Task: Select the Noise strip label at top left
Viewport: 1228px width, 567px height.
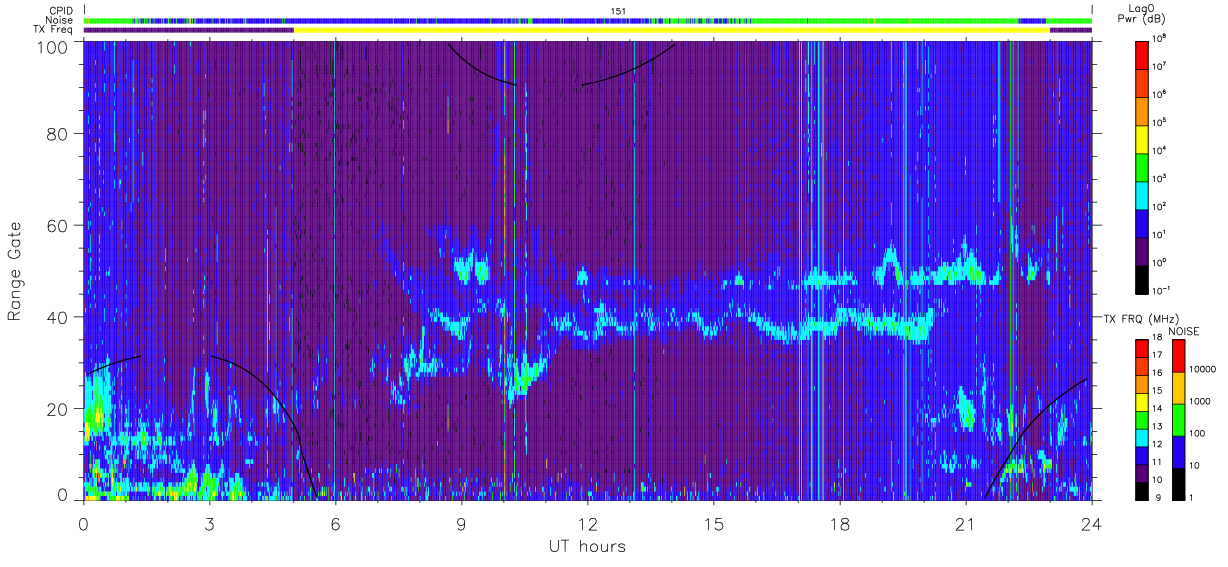Action: click(x=61, y=20)
